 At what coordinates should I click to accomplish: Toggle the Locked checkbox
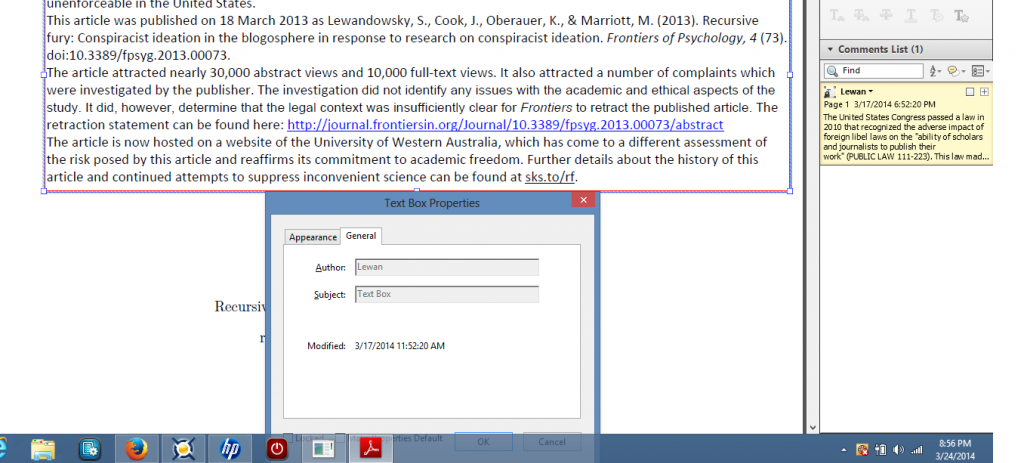click(288, 438)
